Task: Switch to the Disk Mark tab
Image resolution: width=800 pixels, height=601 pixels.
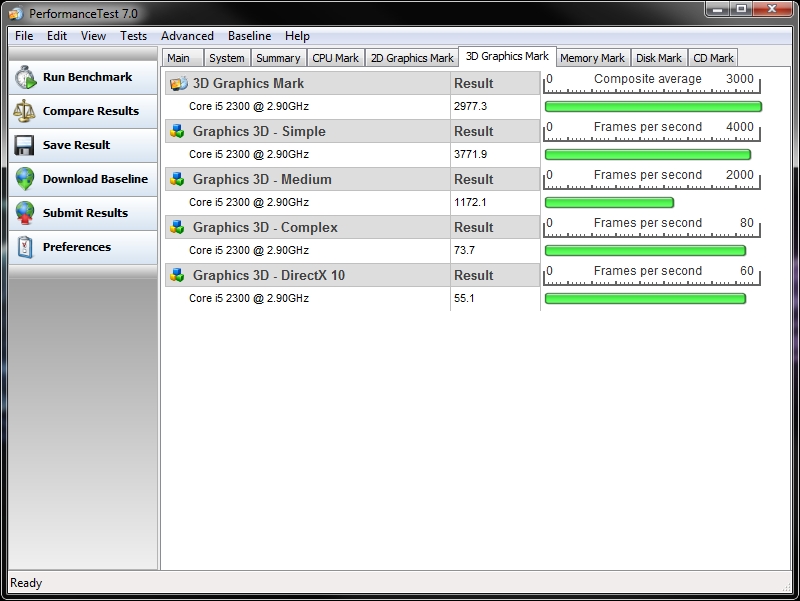Action: (659, 58)
